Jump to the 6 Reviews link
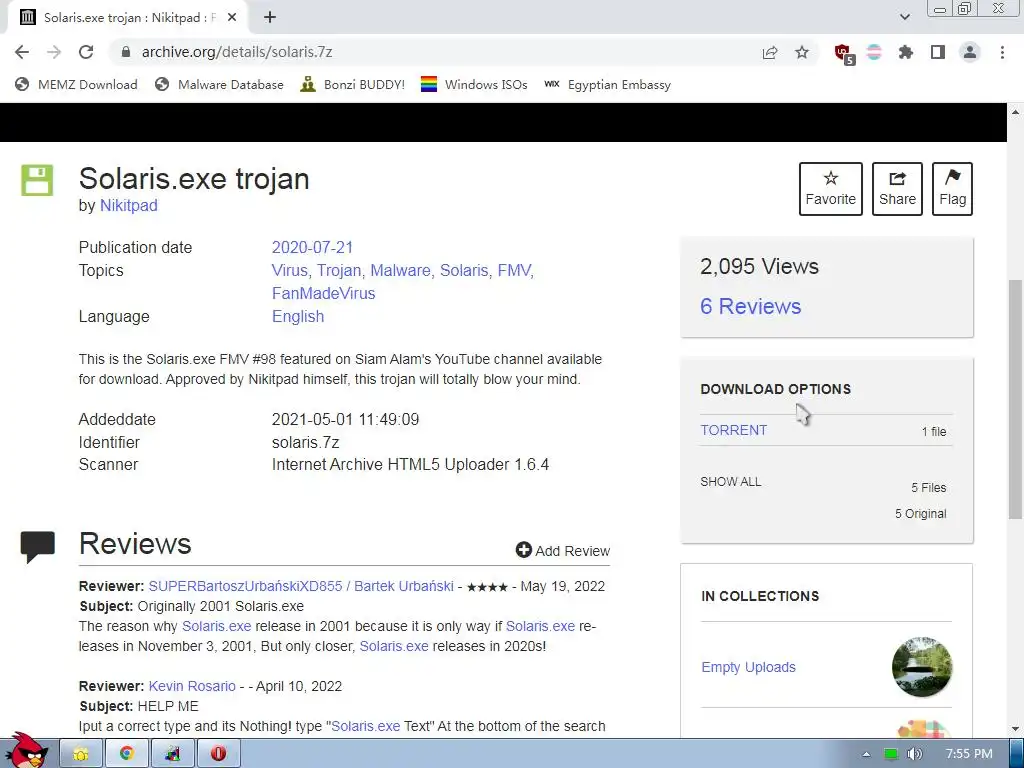The width and height of the screenshot is (1024, 768). click(750, 306)
